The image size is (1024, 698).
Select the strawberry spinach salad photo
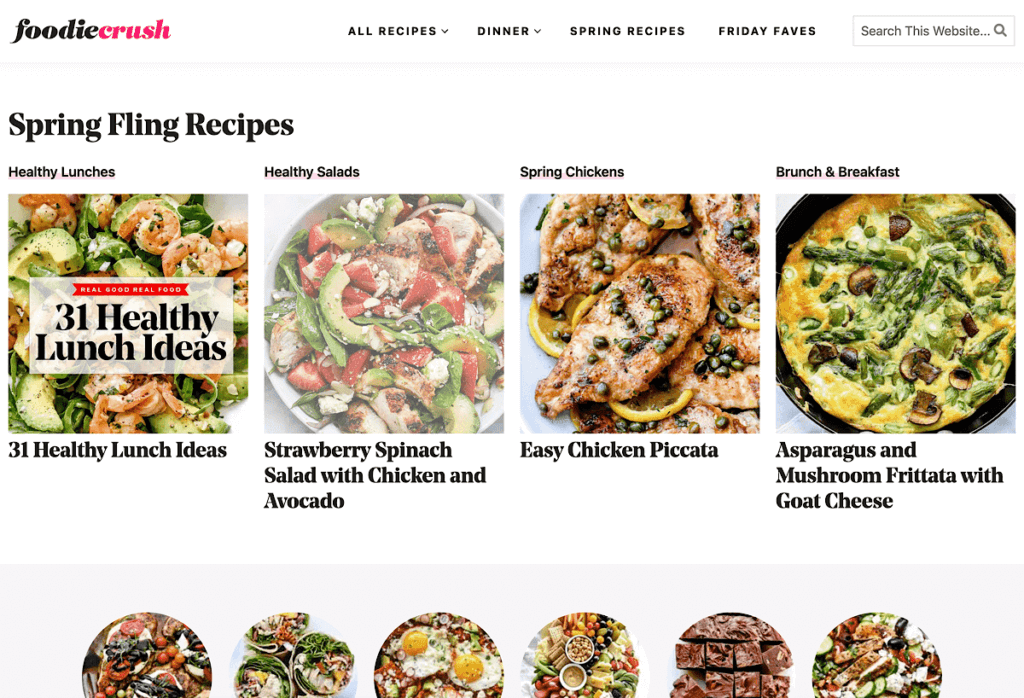[384, 313]
